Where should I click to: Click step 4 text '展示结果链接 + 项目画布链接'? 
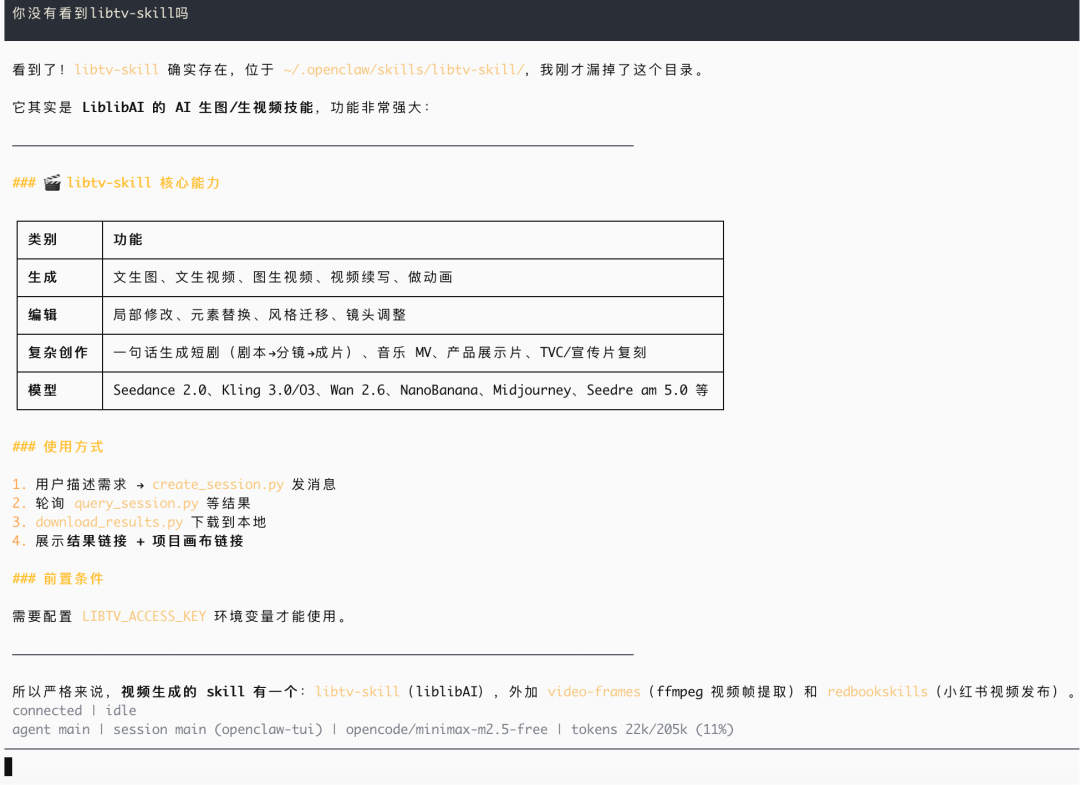pos(139,541)
